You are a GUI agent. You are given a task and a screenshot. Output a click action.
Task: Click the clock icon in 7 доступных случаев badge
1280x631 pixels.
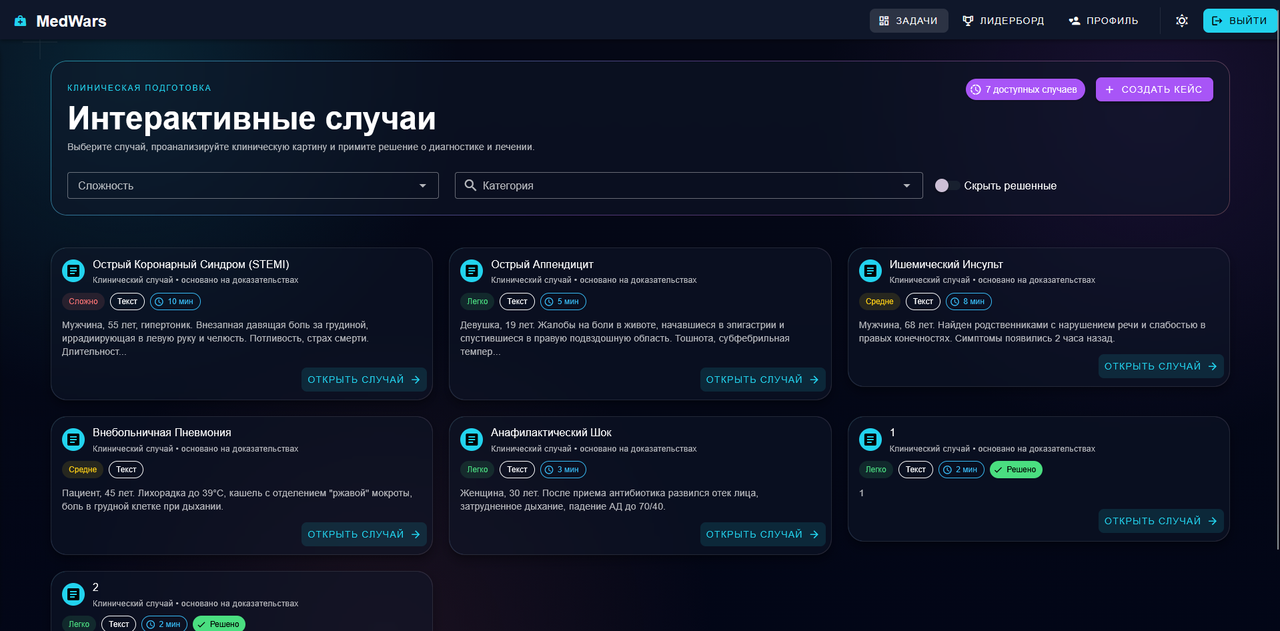click(976, 90)
